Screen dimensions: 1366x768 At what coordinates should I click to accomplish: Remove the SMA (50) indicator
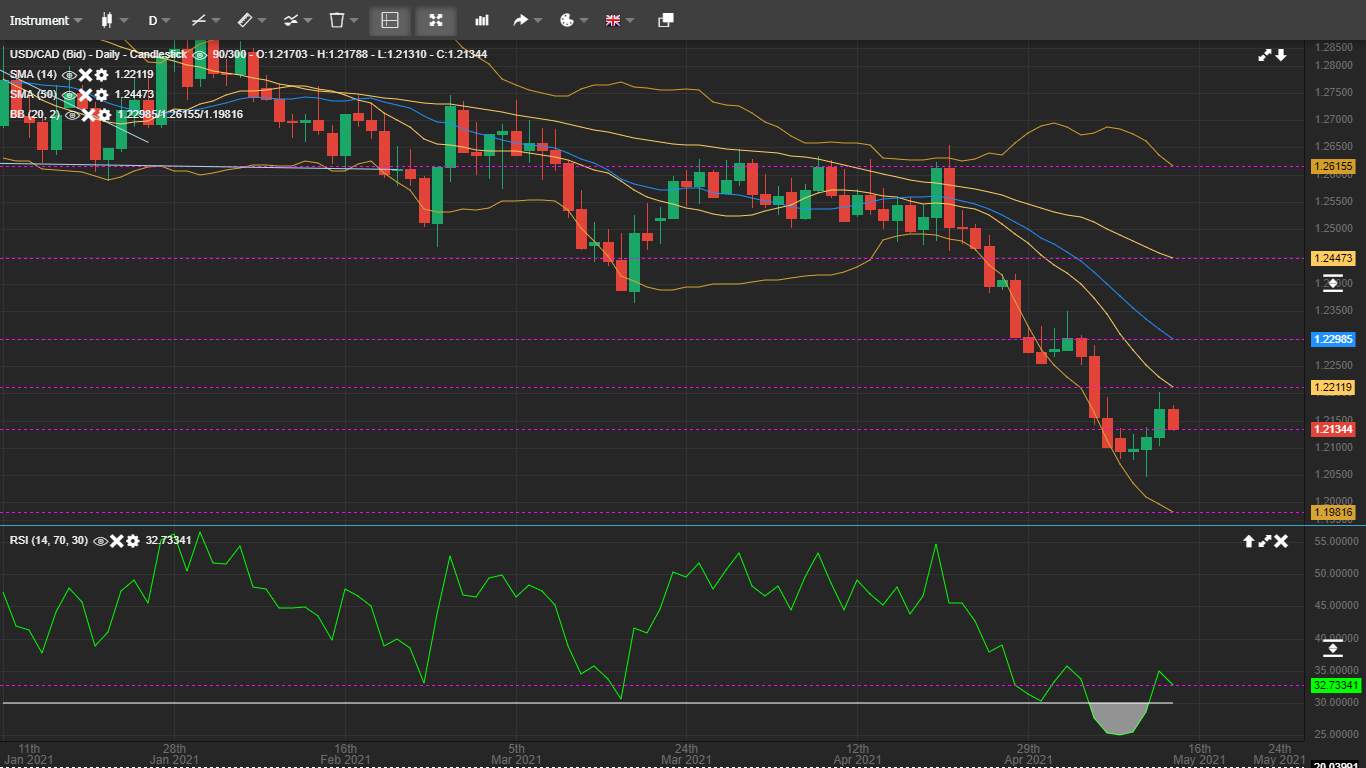tap(86, 95)
